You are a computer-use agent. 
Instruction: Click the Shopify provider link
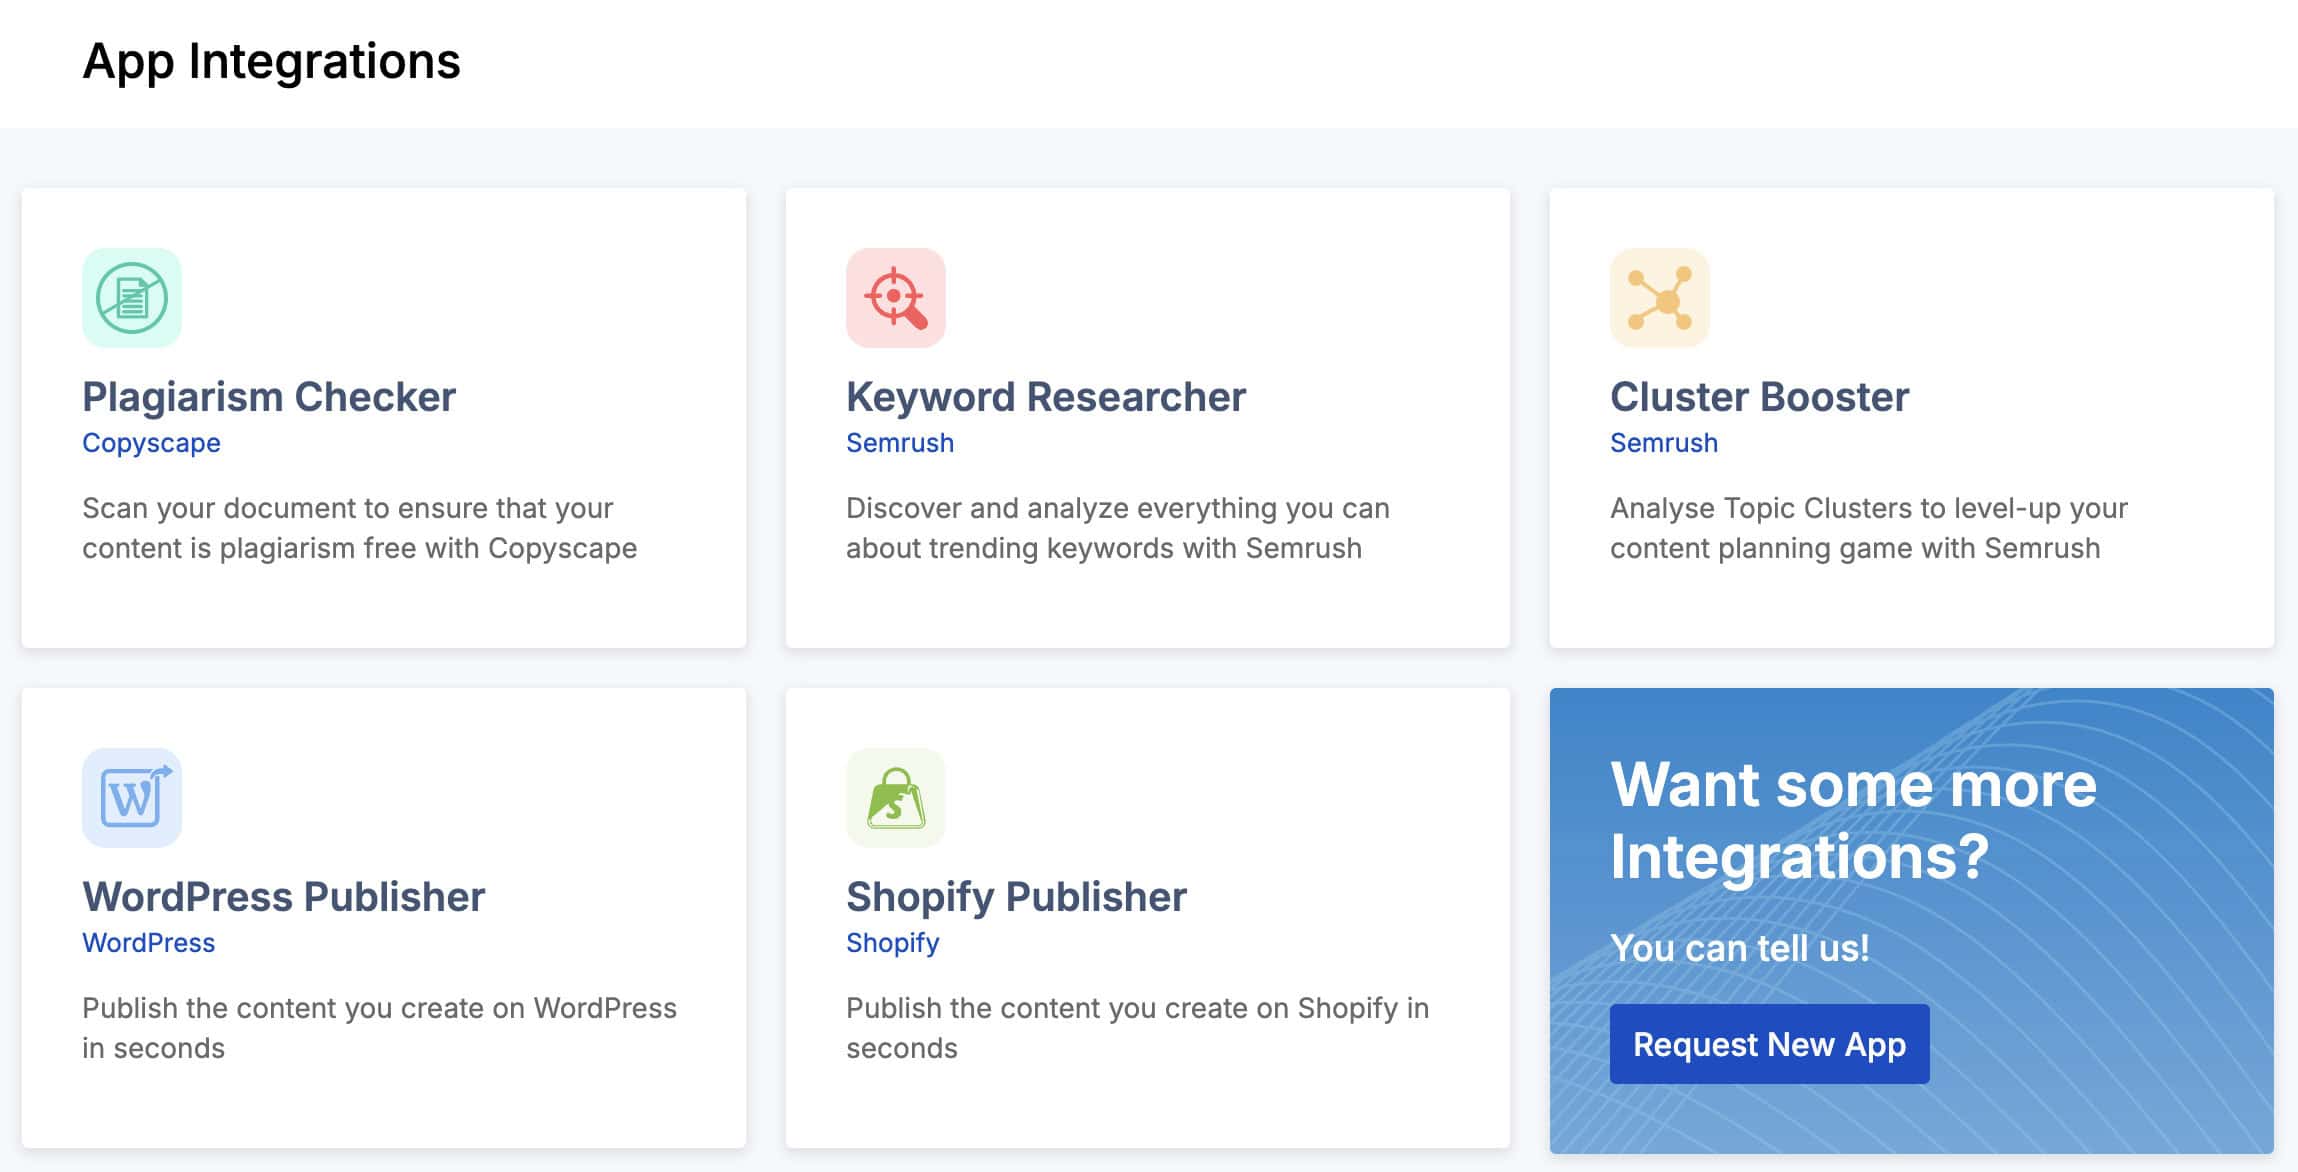click(x=893, y=943)
